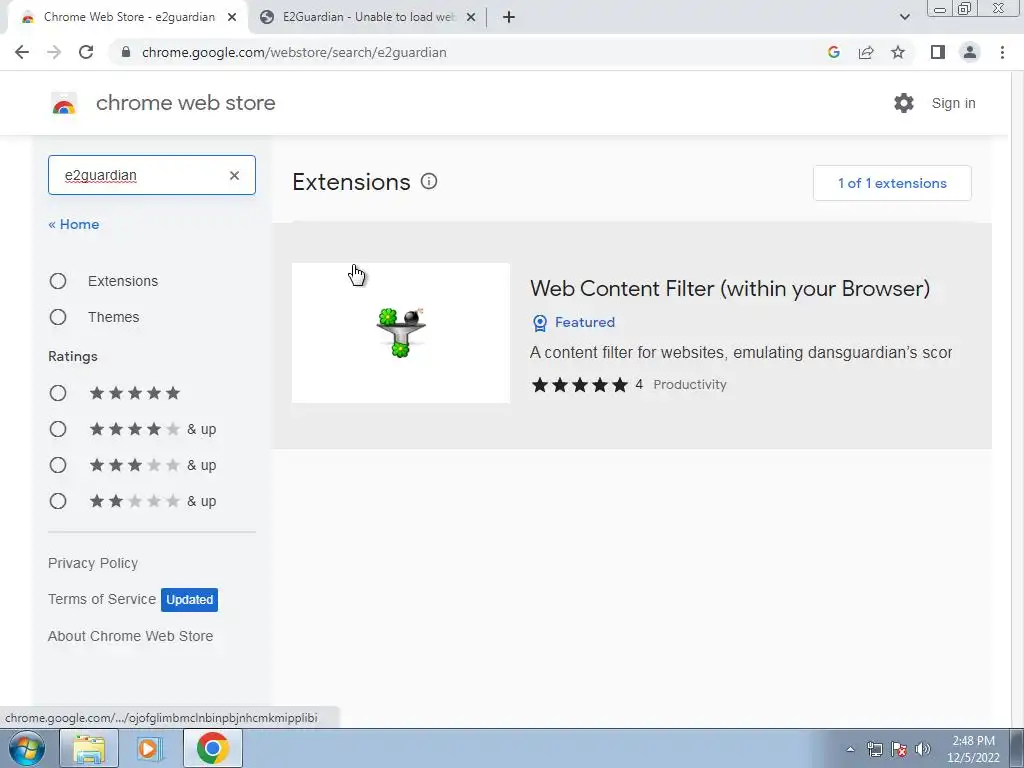Click the share page icon
This screenshot has height=768, width=1024.
click(x=866, y=52)
